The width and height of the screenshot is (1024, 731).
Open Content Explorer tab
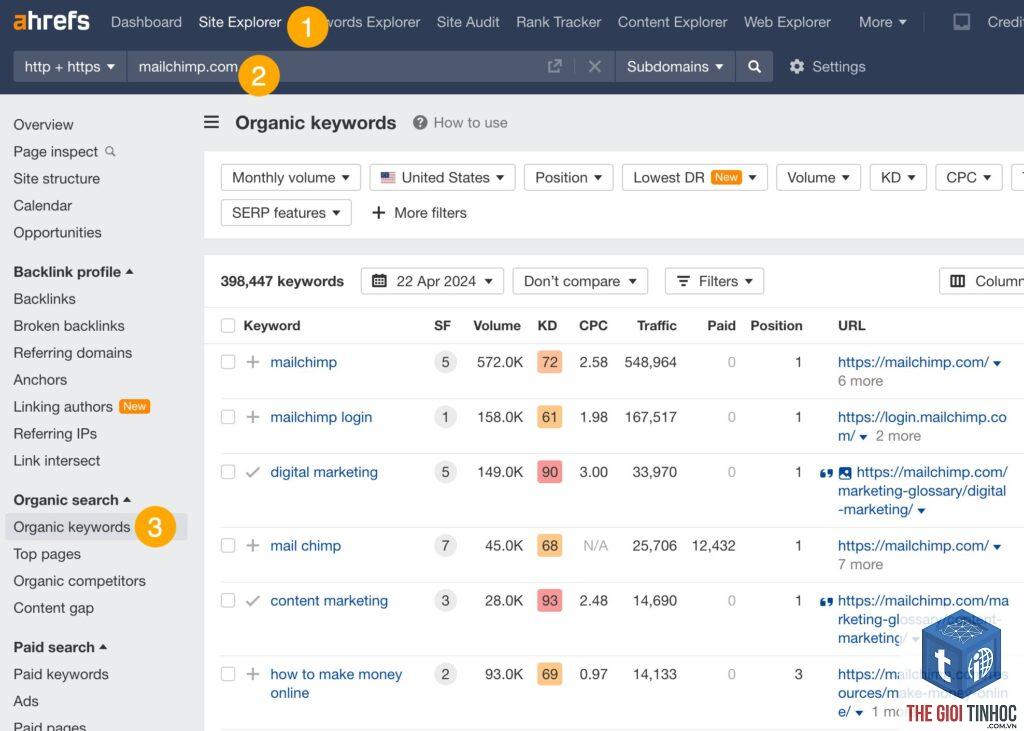pyautogui.click(x=672, y=22)
